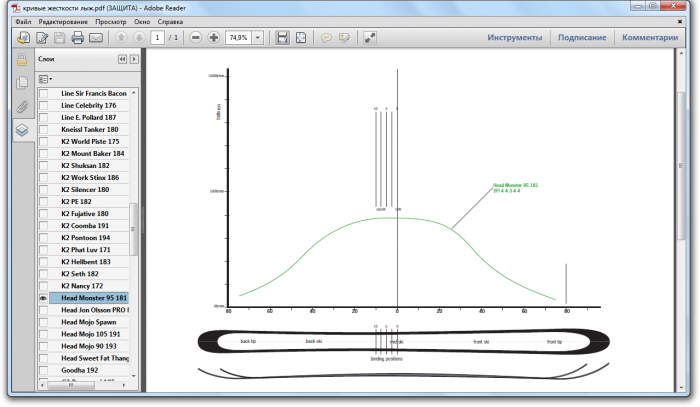Toggle visibility box for Line Celebrity 176
Viewport: 700px width, 407px height.
43,106
